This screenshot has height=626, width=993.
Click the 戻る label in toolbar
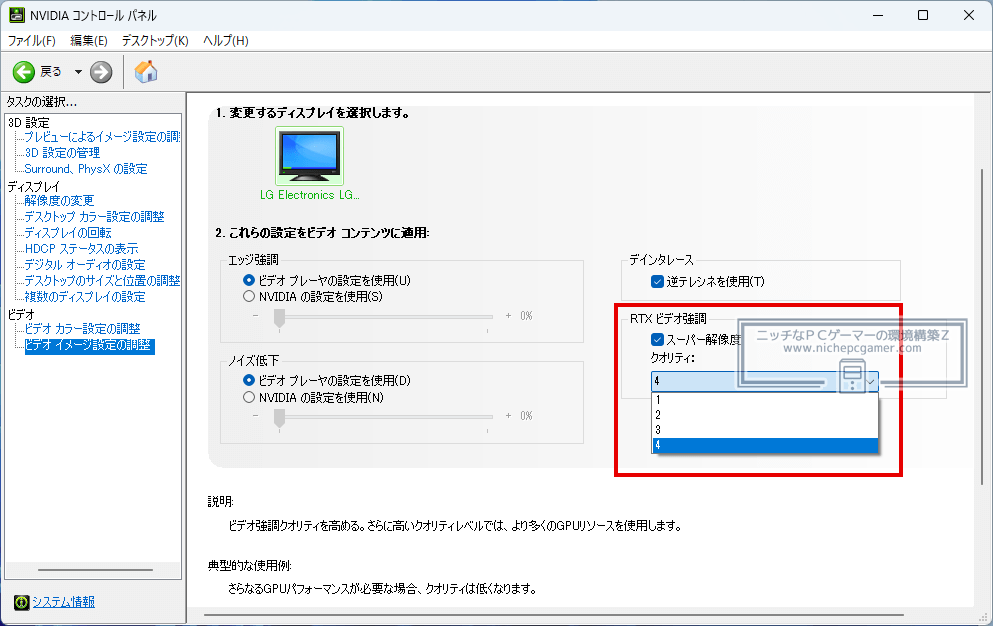51,72
